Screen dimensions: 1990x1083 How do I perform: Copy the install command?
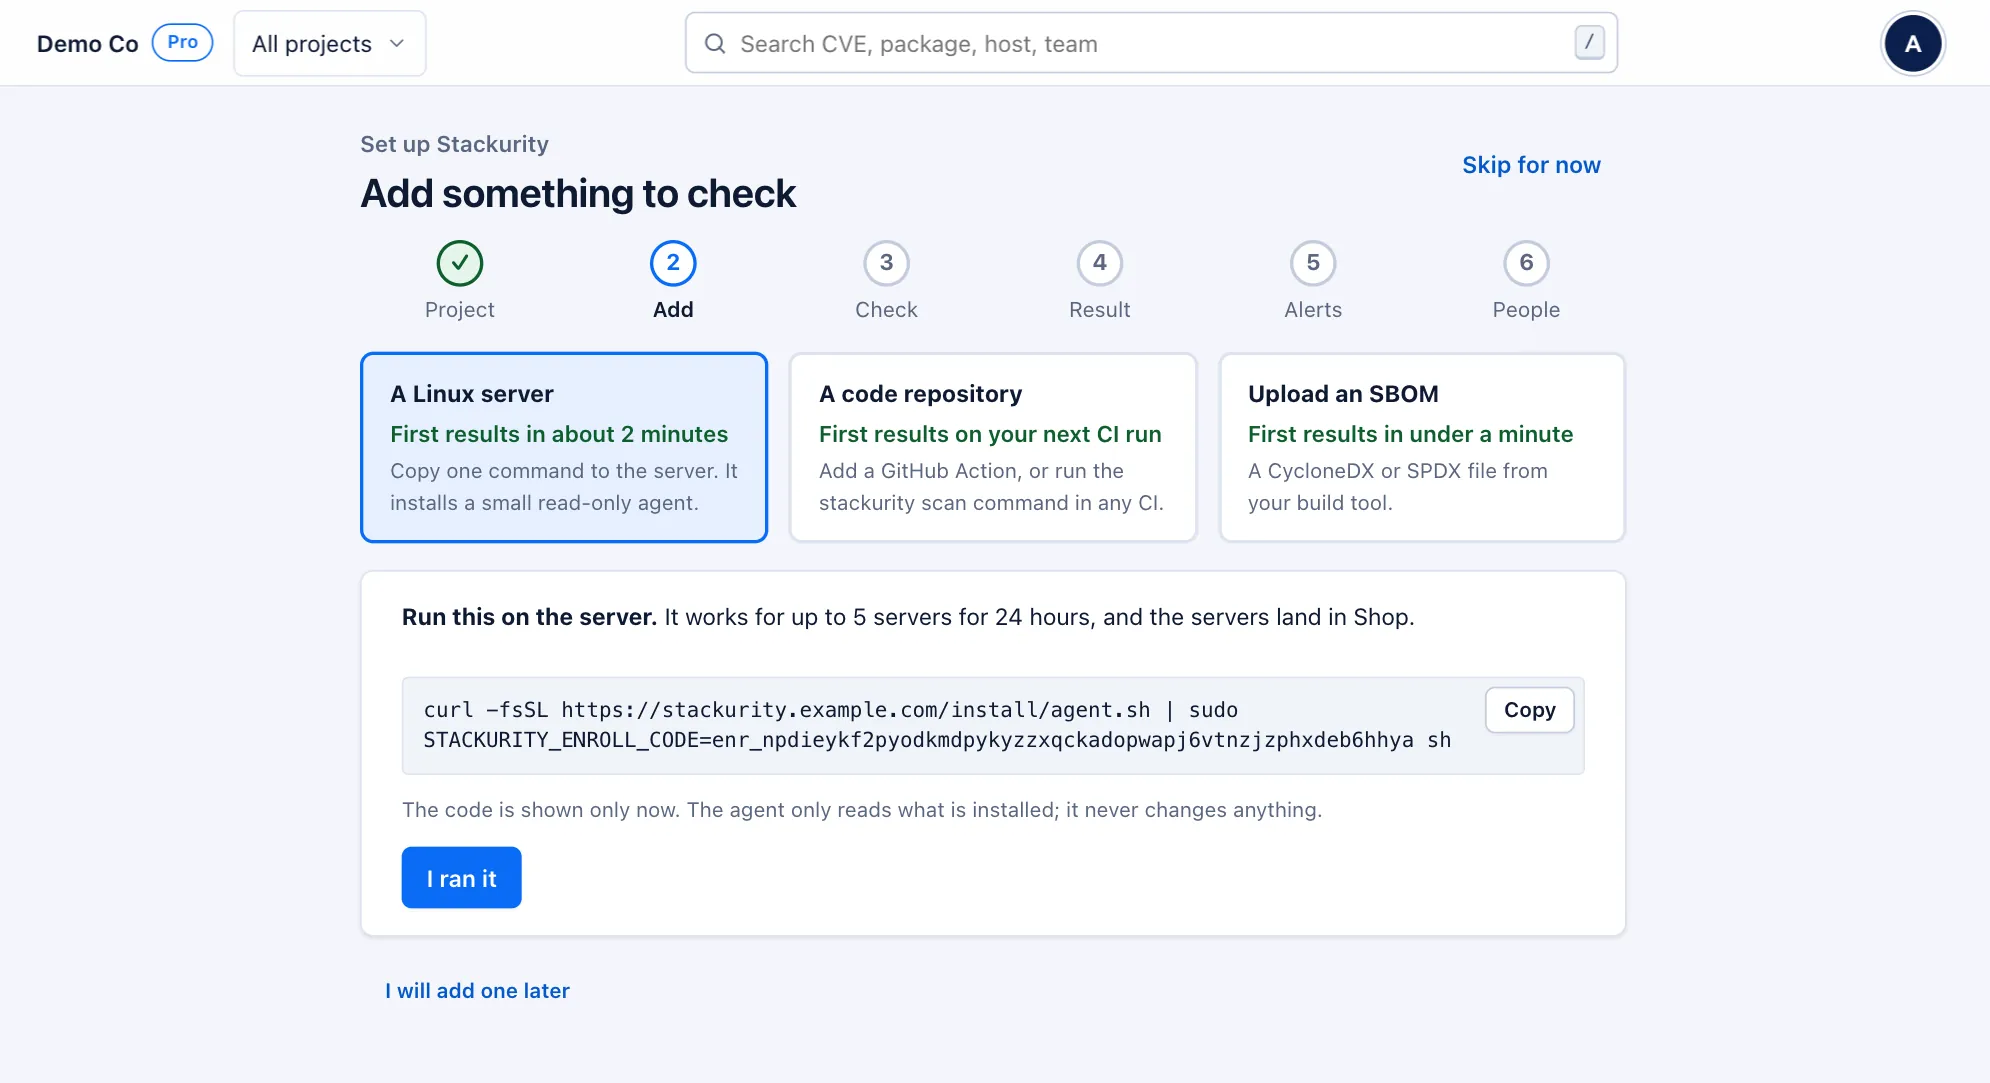point(1529,710)
